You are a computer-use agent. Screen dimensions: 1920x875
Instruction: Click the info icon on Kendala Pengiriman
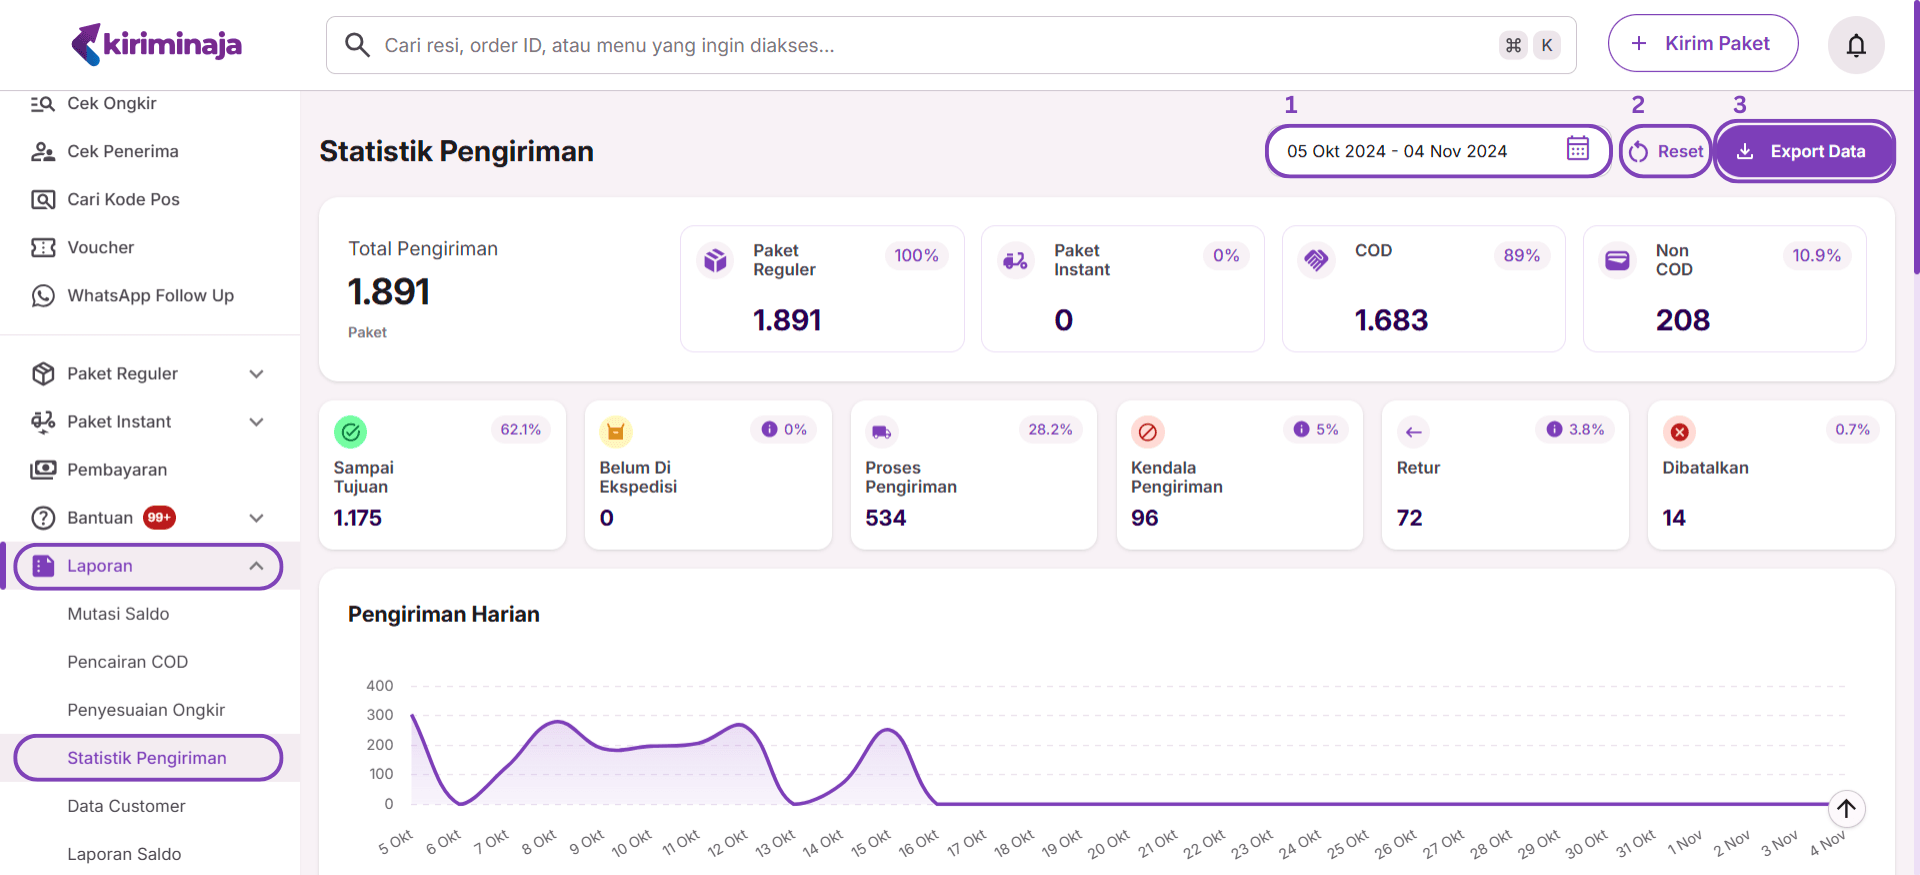(1300, 429)
